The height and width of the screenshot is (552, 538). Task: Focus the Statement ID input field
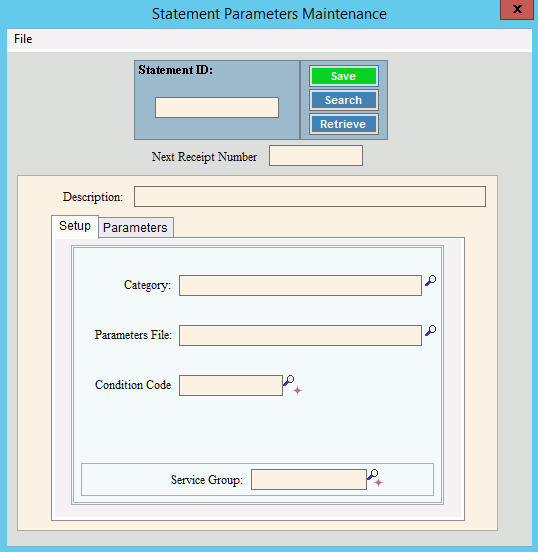(x=217, y=107)
